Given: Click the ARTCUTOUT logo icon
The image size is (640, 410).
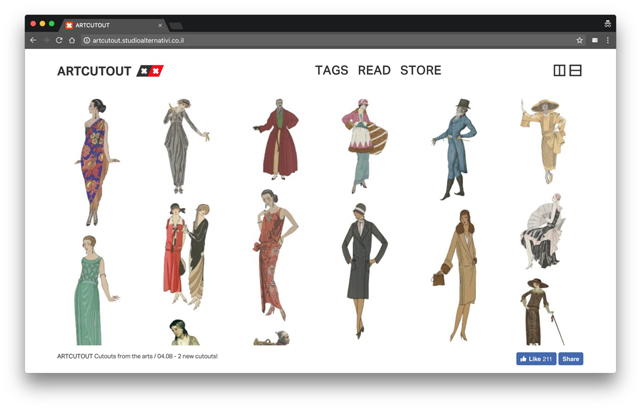Looking at the screenshot, I should (150, 71).
